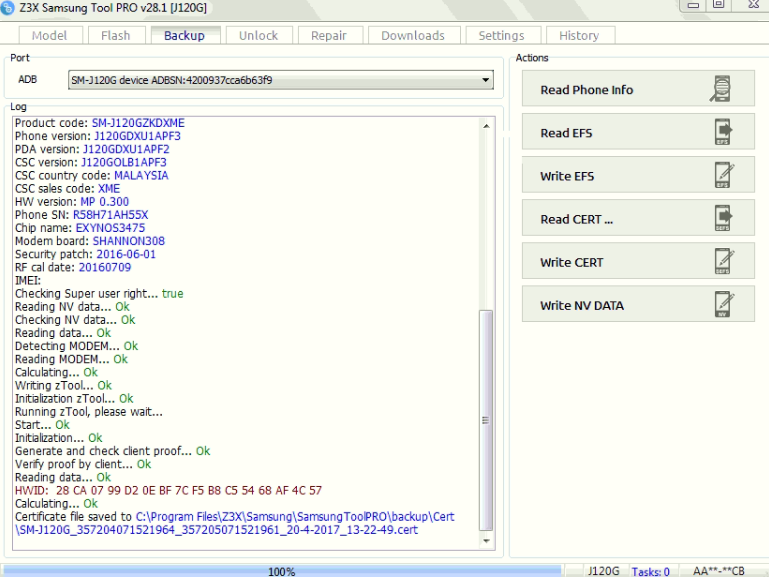This screenshot has width=769, height=577.
Task: Click the 100% progress bar
Action: [x=282, y=571]
